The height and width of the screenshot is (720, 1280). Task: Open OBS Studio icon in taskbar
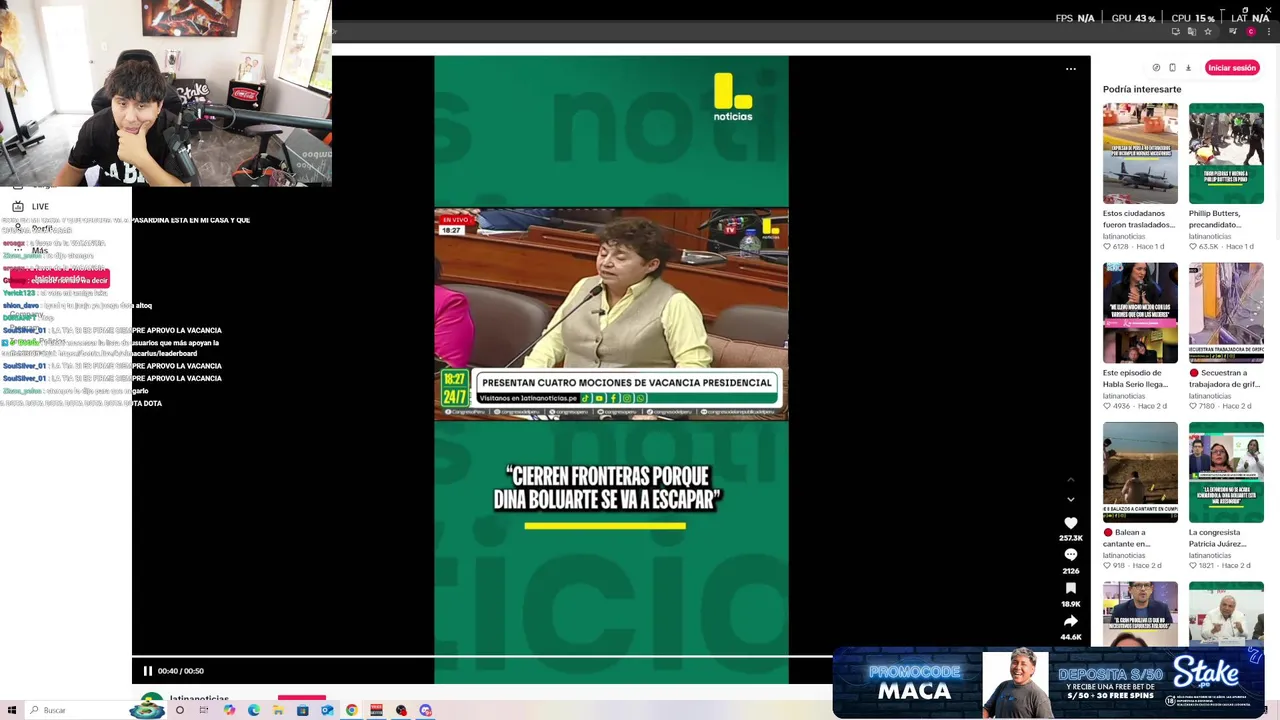click(x=401, y=710)
